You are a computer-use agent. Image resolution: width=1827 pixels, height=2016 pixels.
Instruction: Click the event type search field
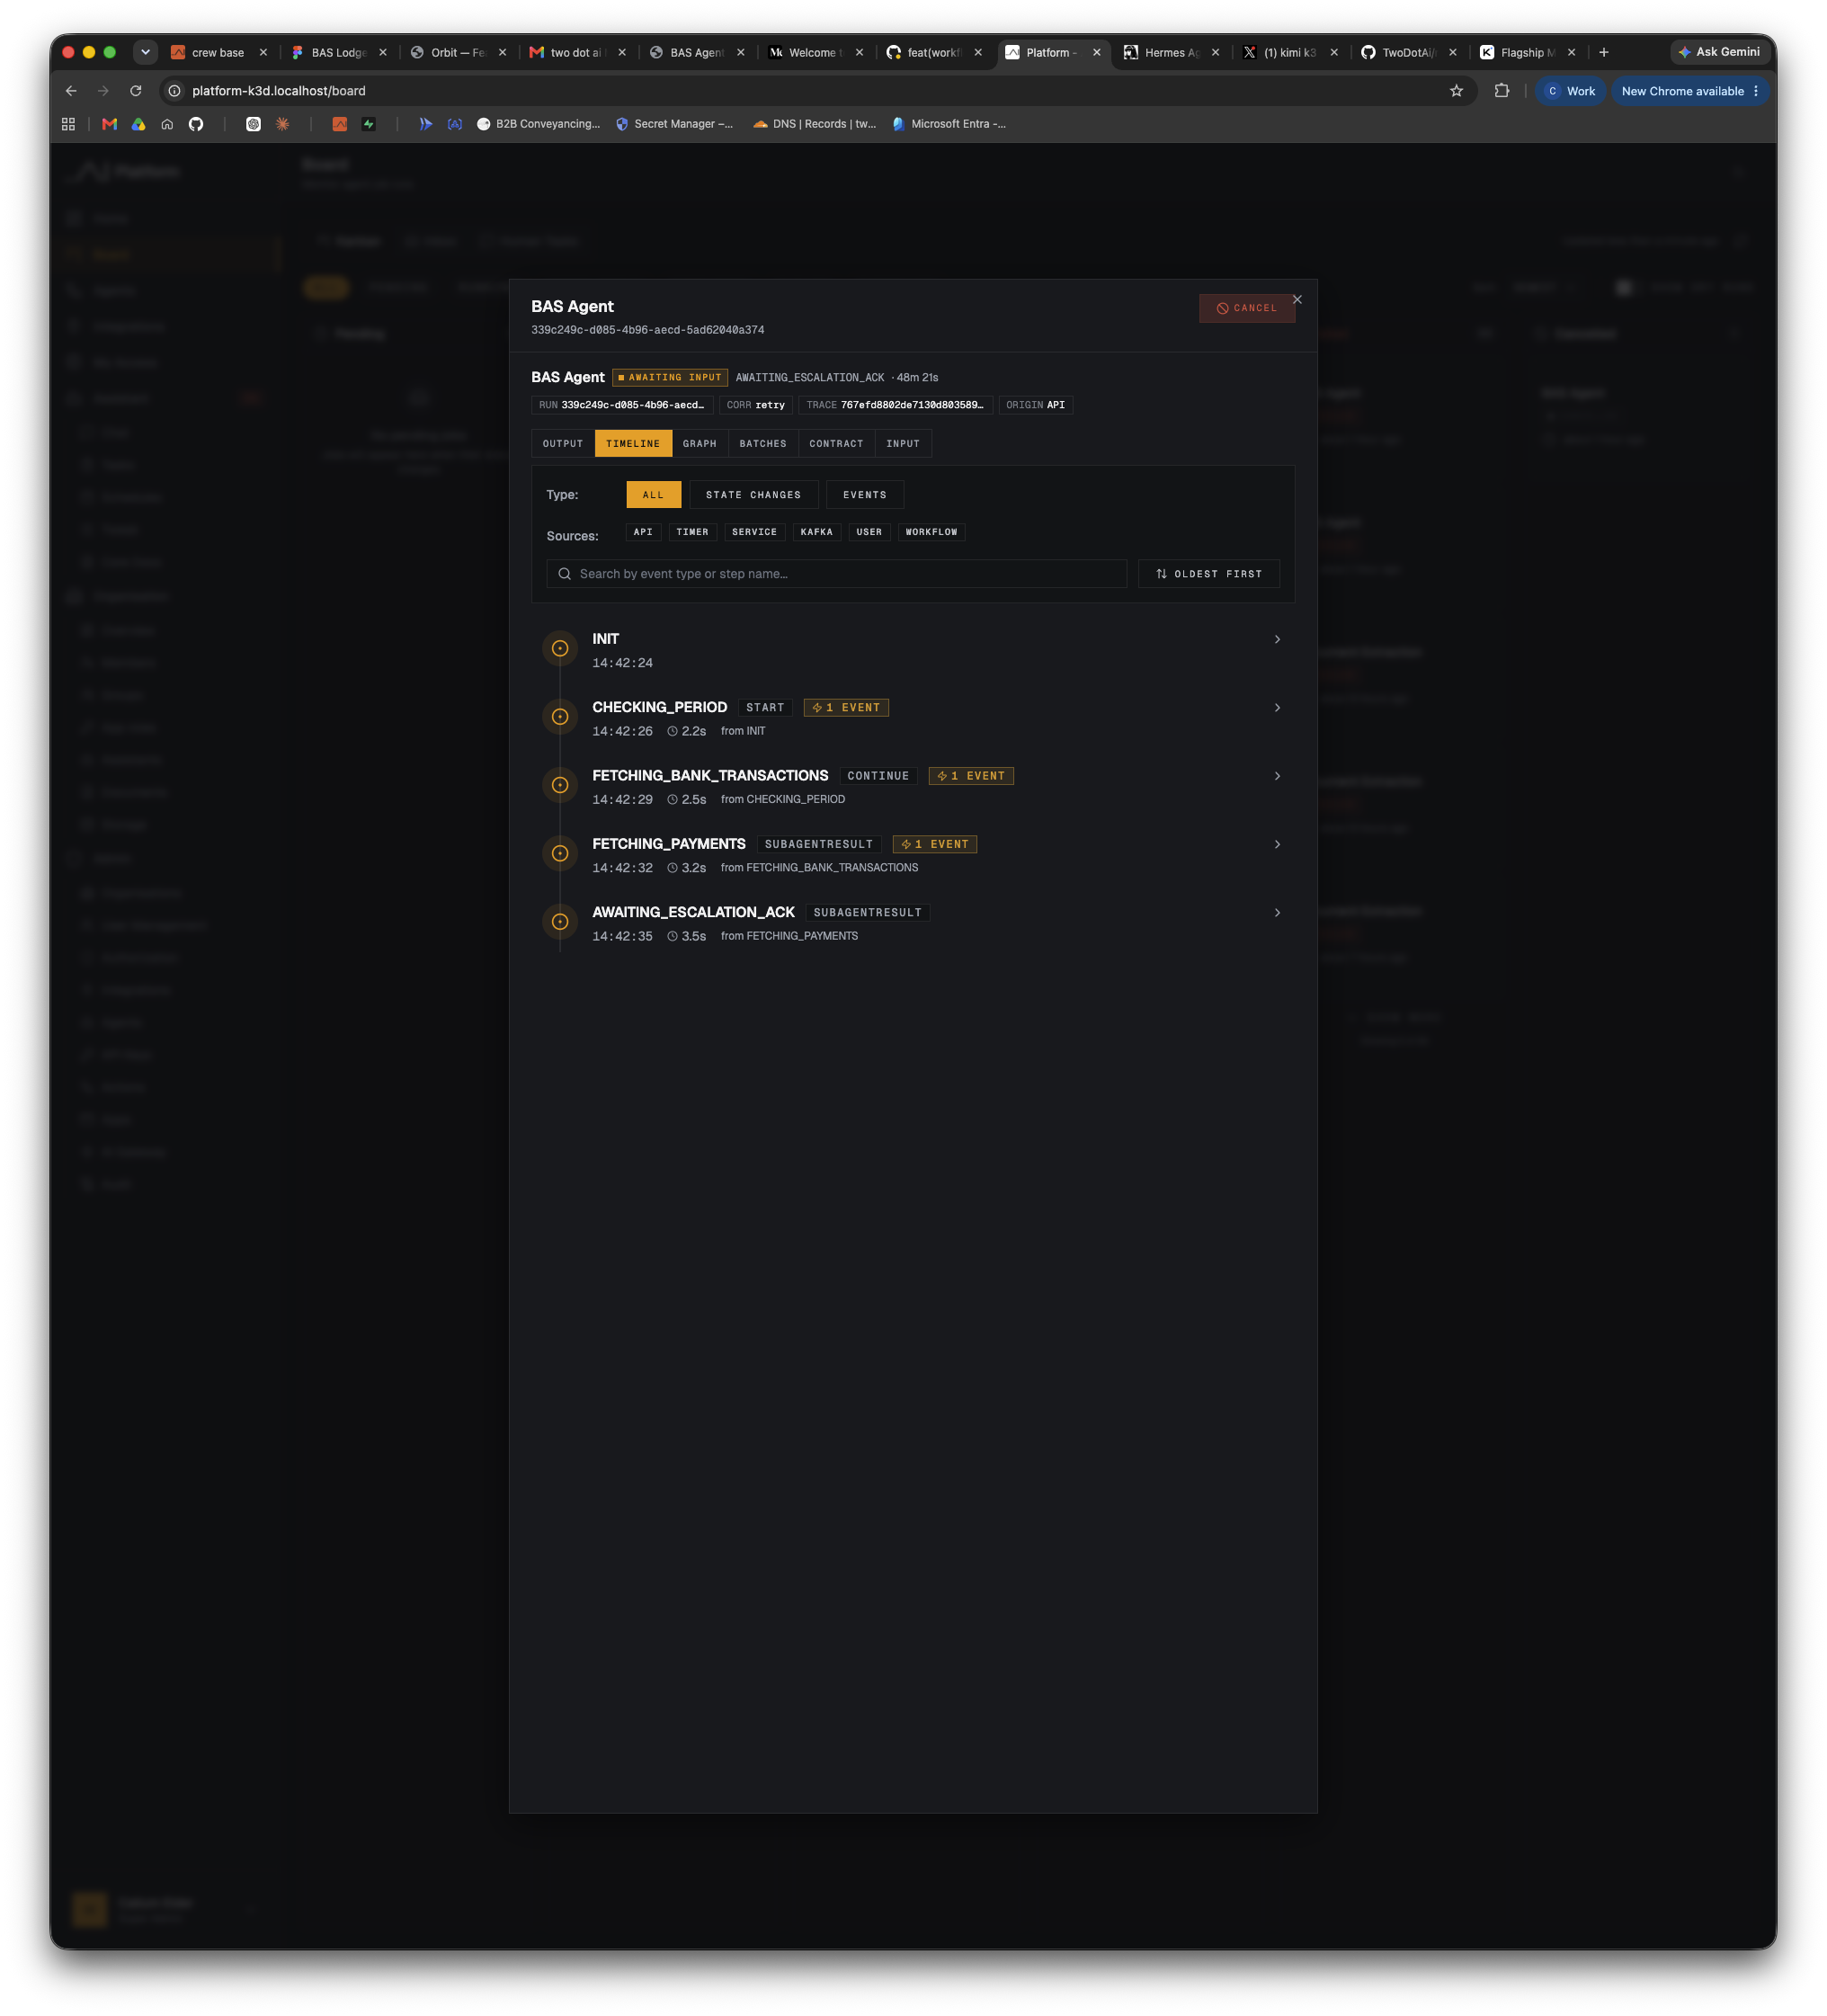point(837,574)
